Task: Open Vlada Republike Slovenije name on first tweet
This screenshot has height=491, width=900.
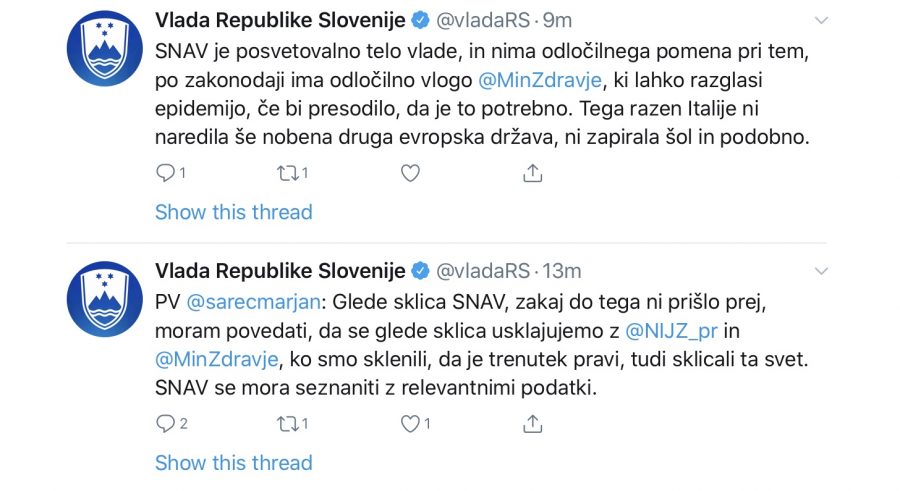Action: point(280,21)
